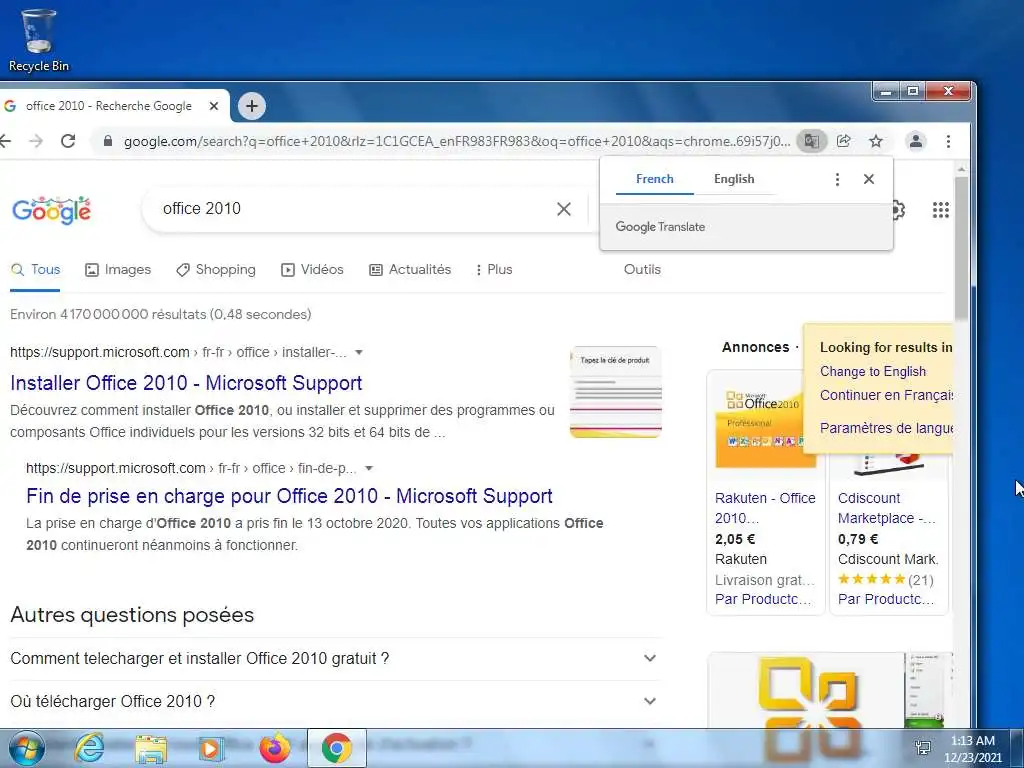Image resolution: width=1024 pixels, height=768 pixels.
Task: Open the Cdiscount Marketplace ad link
Action: click(x=886, y=508)
